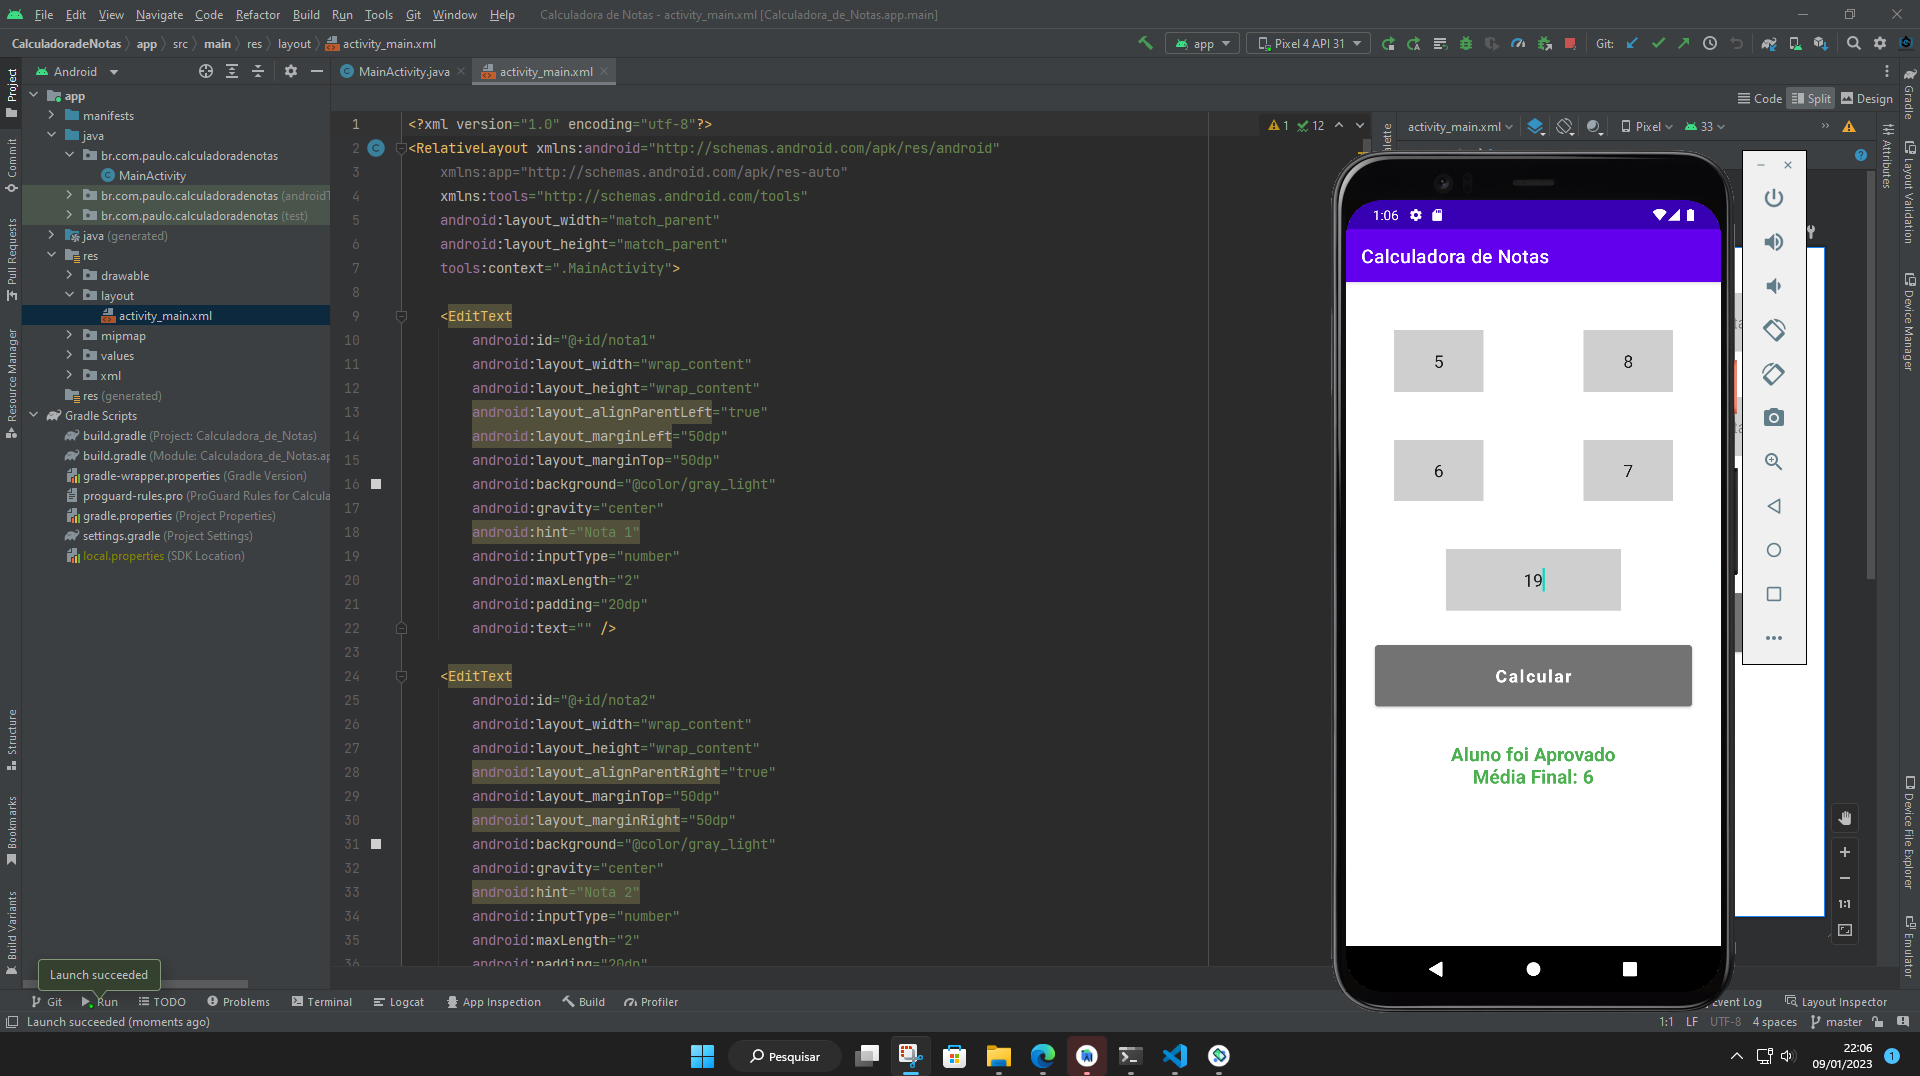Collapse the Gradle Scripts tree node
Viewport: 1920px width, 1076px height.
coord(35,416)
